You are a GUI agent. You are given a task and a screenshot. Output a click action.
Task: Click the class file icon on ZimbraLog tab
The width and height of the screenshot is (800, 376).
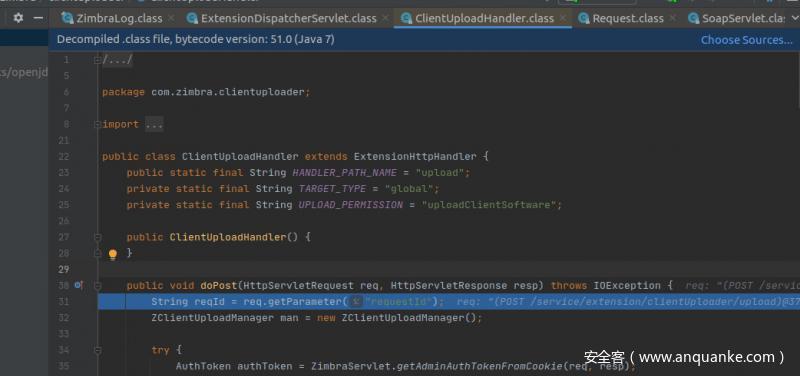pyautogui.click(x=67, y=18)
